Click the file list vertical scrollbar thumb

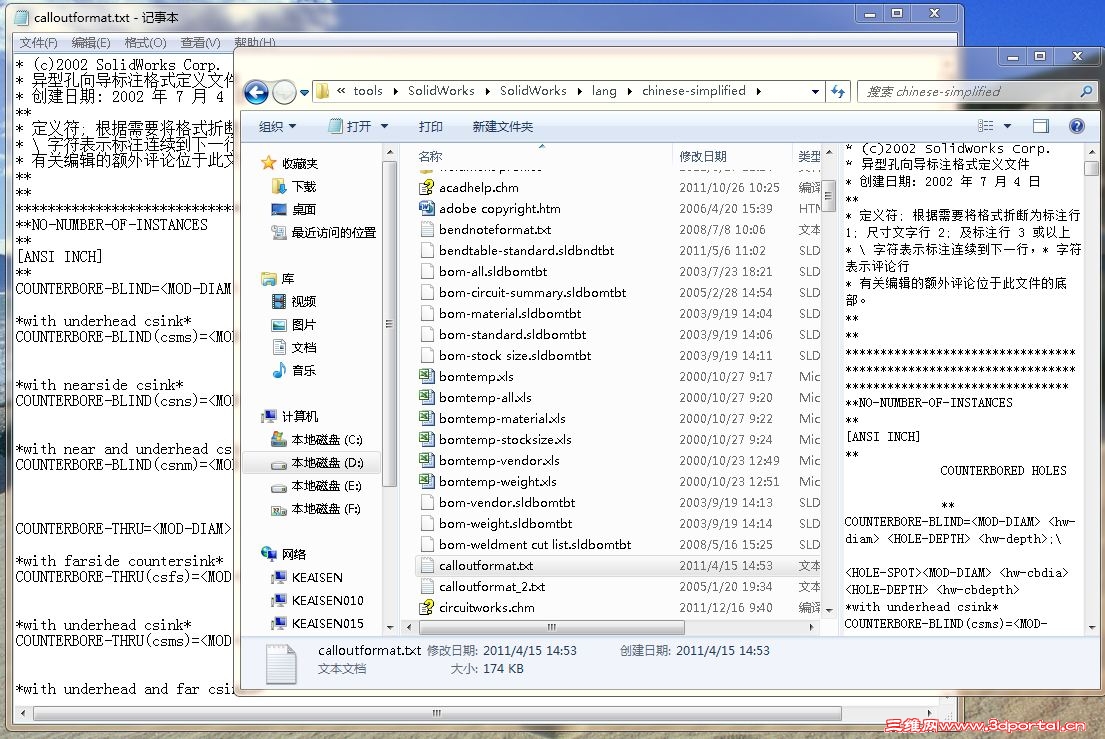coord(829,195)
